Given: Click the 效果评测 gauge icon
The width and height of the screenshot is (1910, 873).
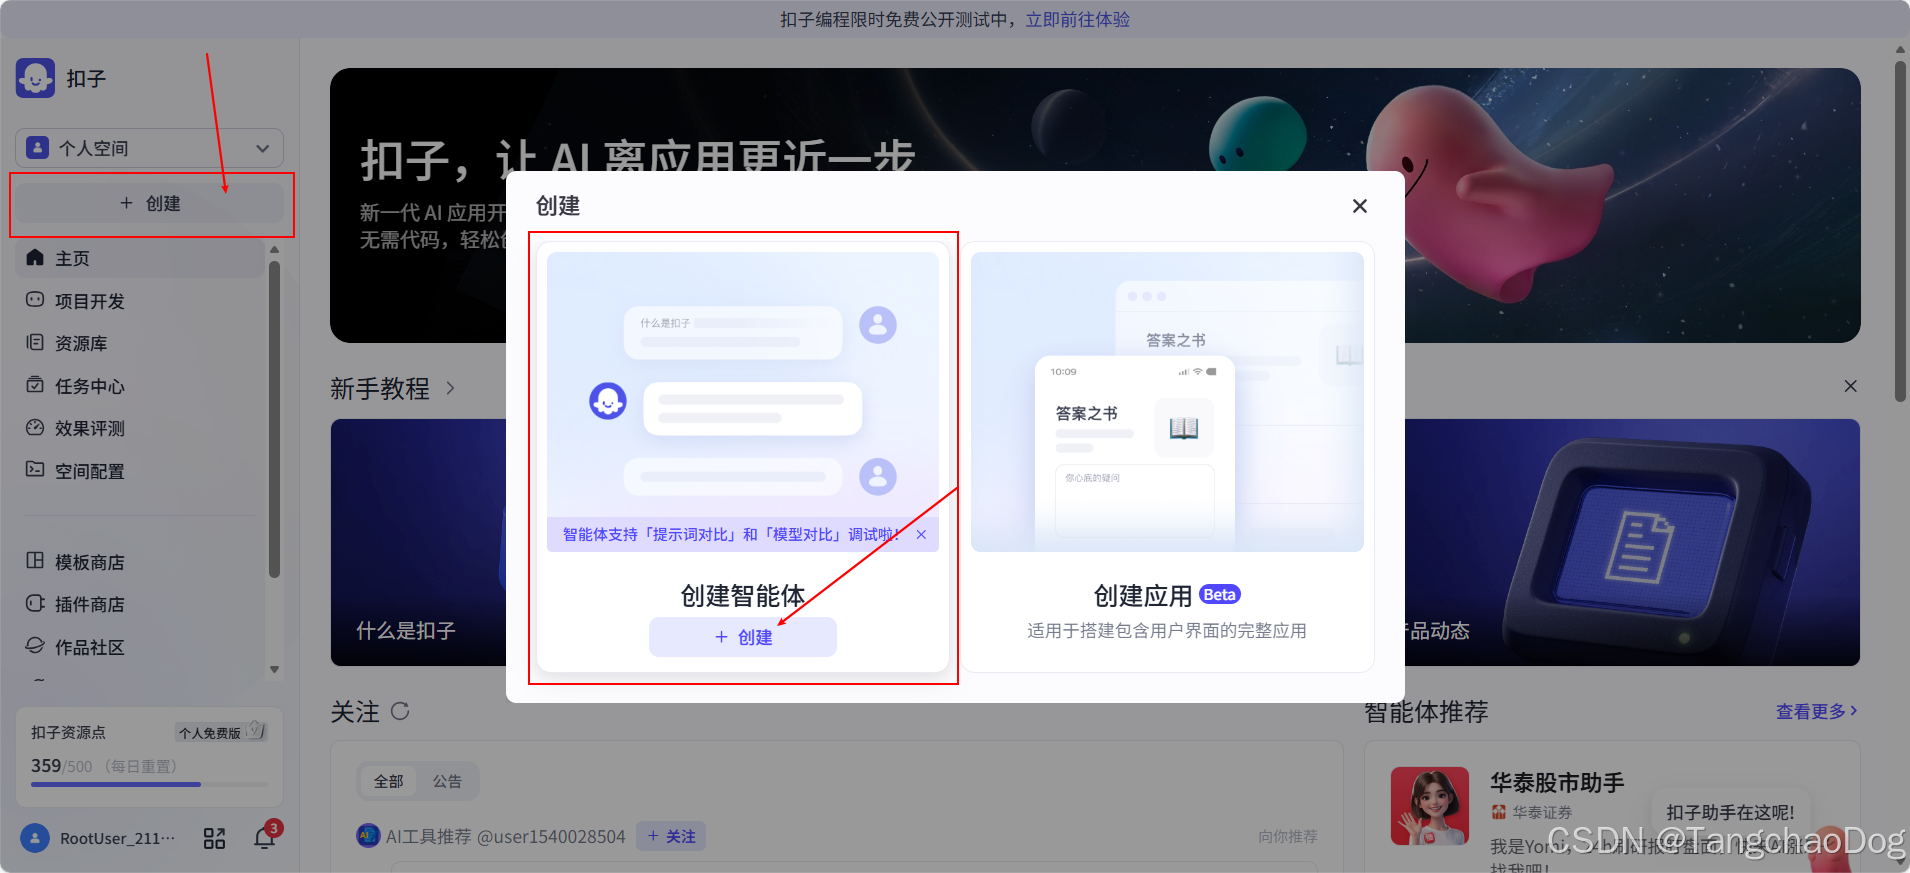Looking at the screenshot, I should (x=35, y=428).
